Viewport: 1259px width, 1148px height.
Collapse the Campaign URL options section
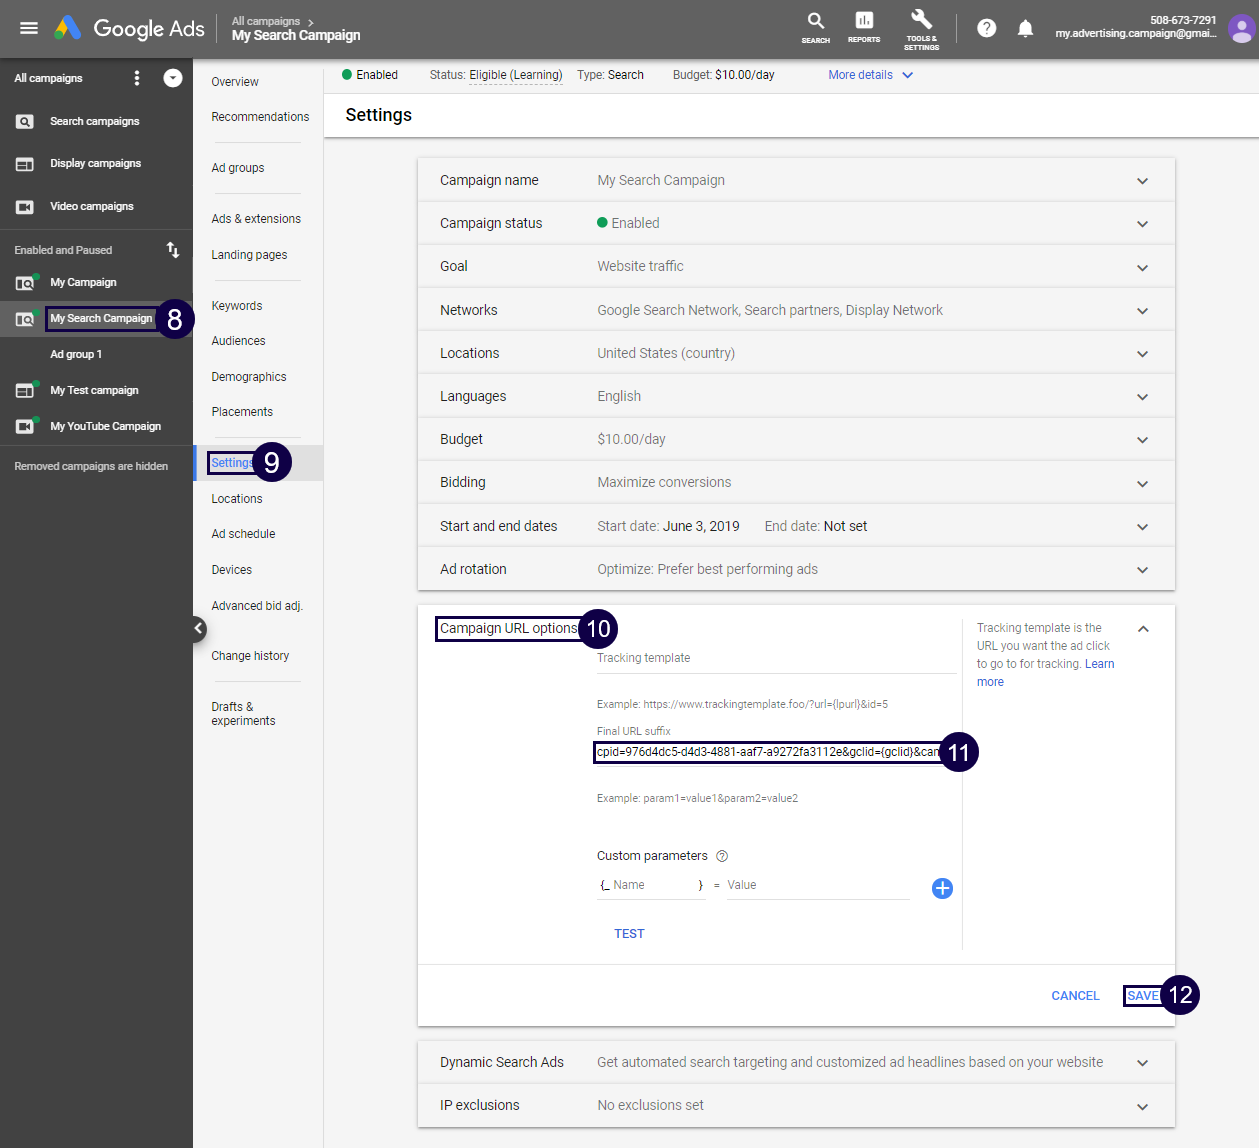click(x=1143, y=629)
